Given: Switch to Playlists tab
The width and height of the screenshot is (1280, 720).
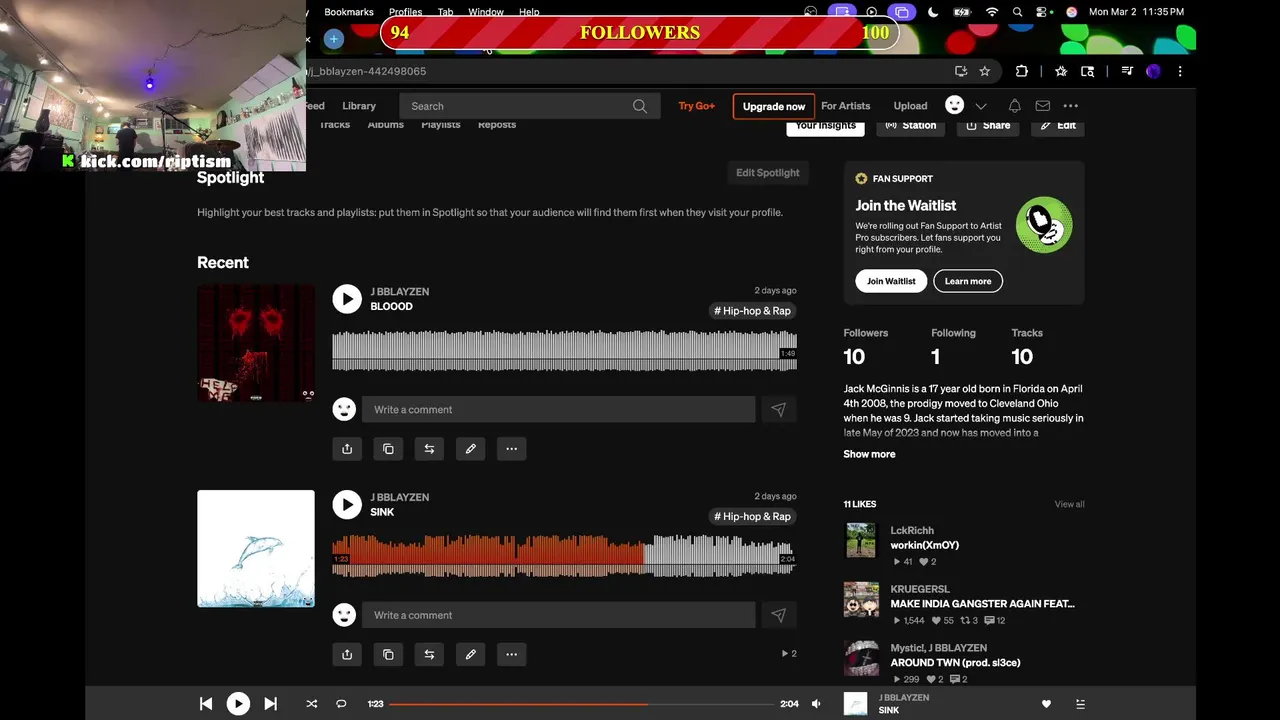Looking at the screenshot, I should pos(440,125).
